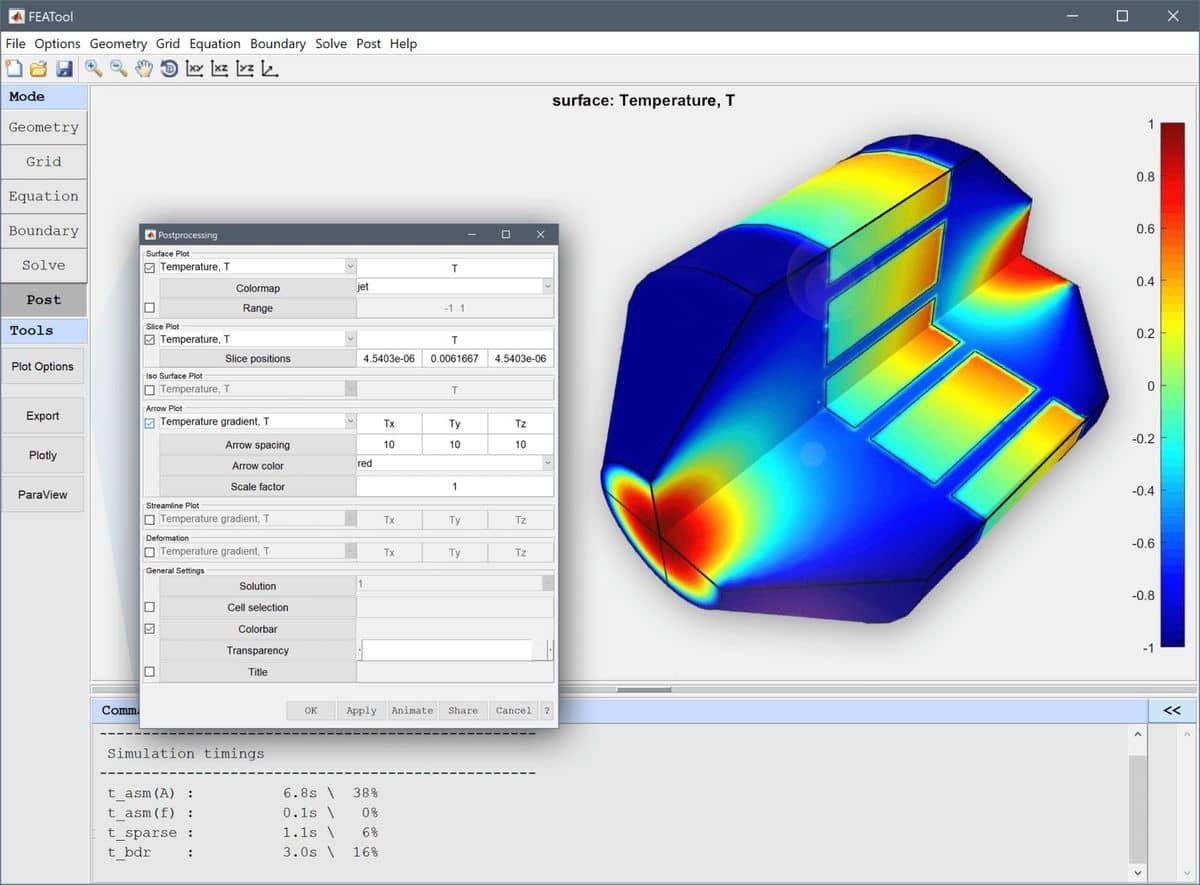Switch to the YZ plane view

click(245, 69)
